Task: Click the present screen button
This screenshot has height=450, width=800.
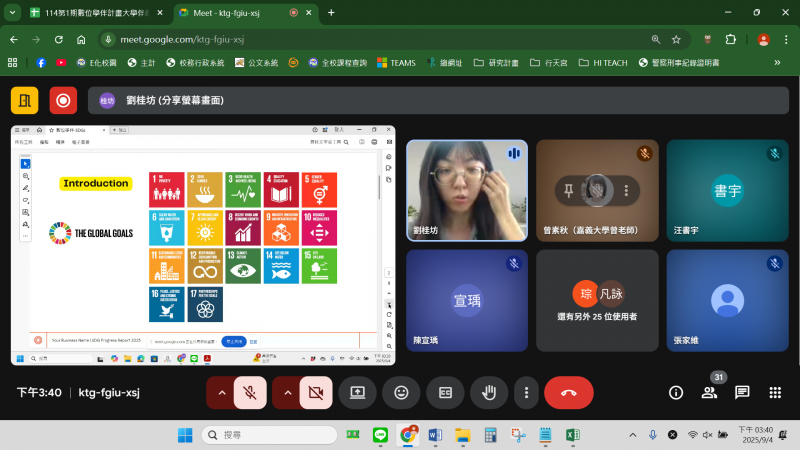Action: click(x=357, y=393)
